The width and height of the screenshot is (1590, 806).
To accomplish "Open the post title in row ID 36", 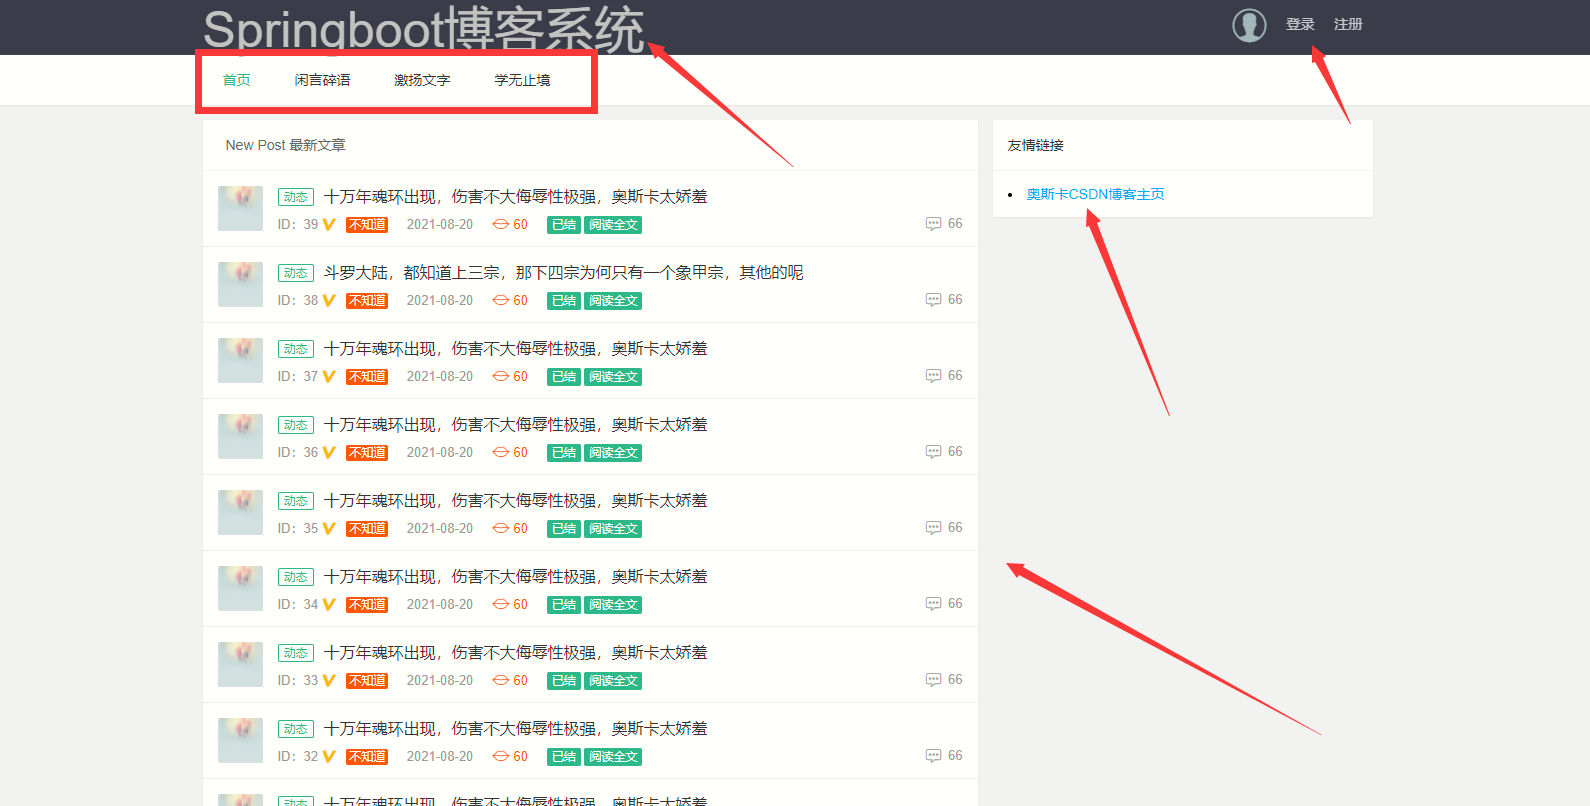I will coord(515,425).
